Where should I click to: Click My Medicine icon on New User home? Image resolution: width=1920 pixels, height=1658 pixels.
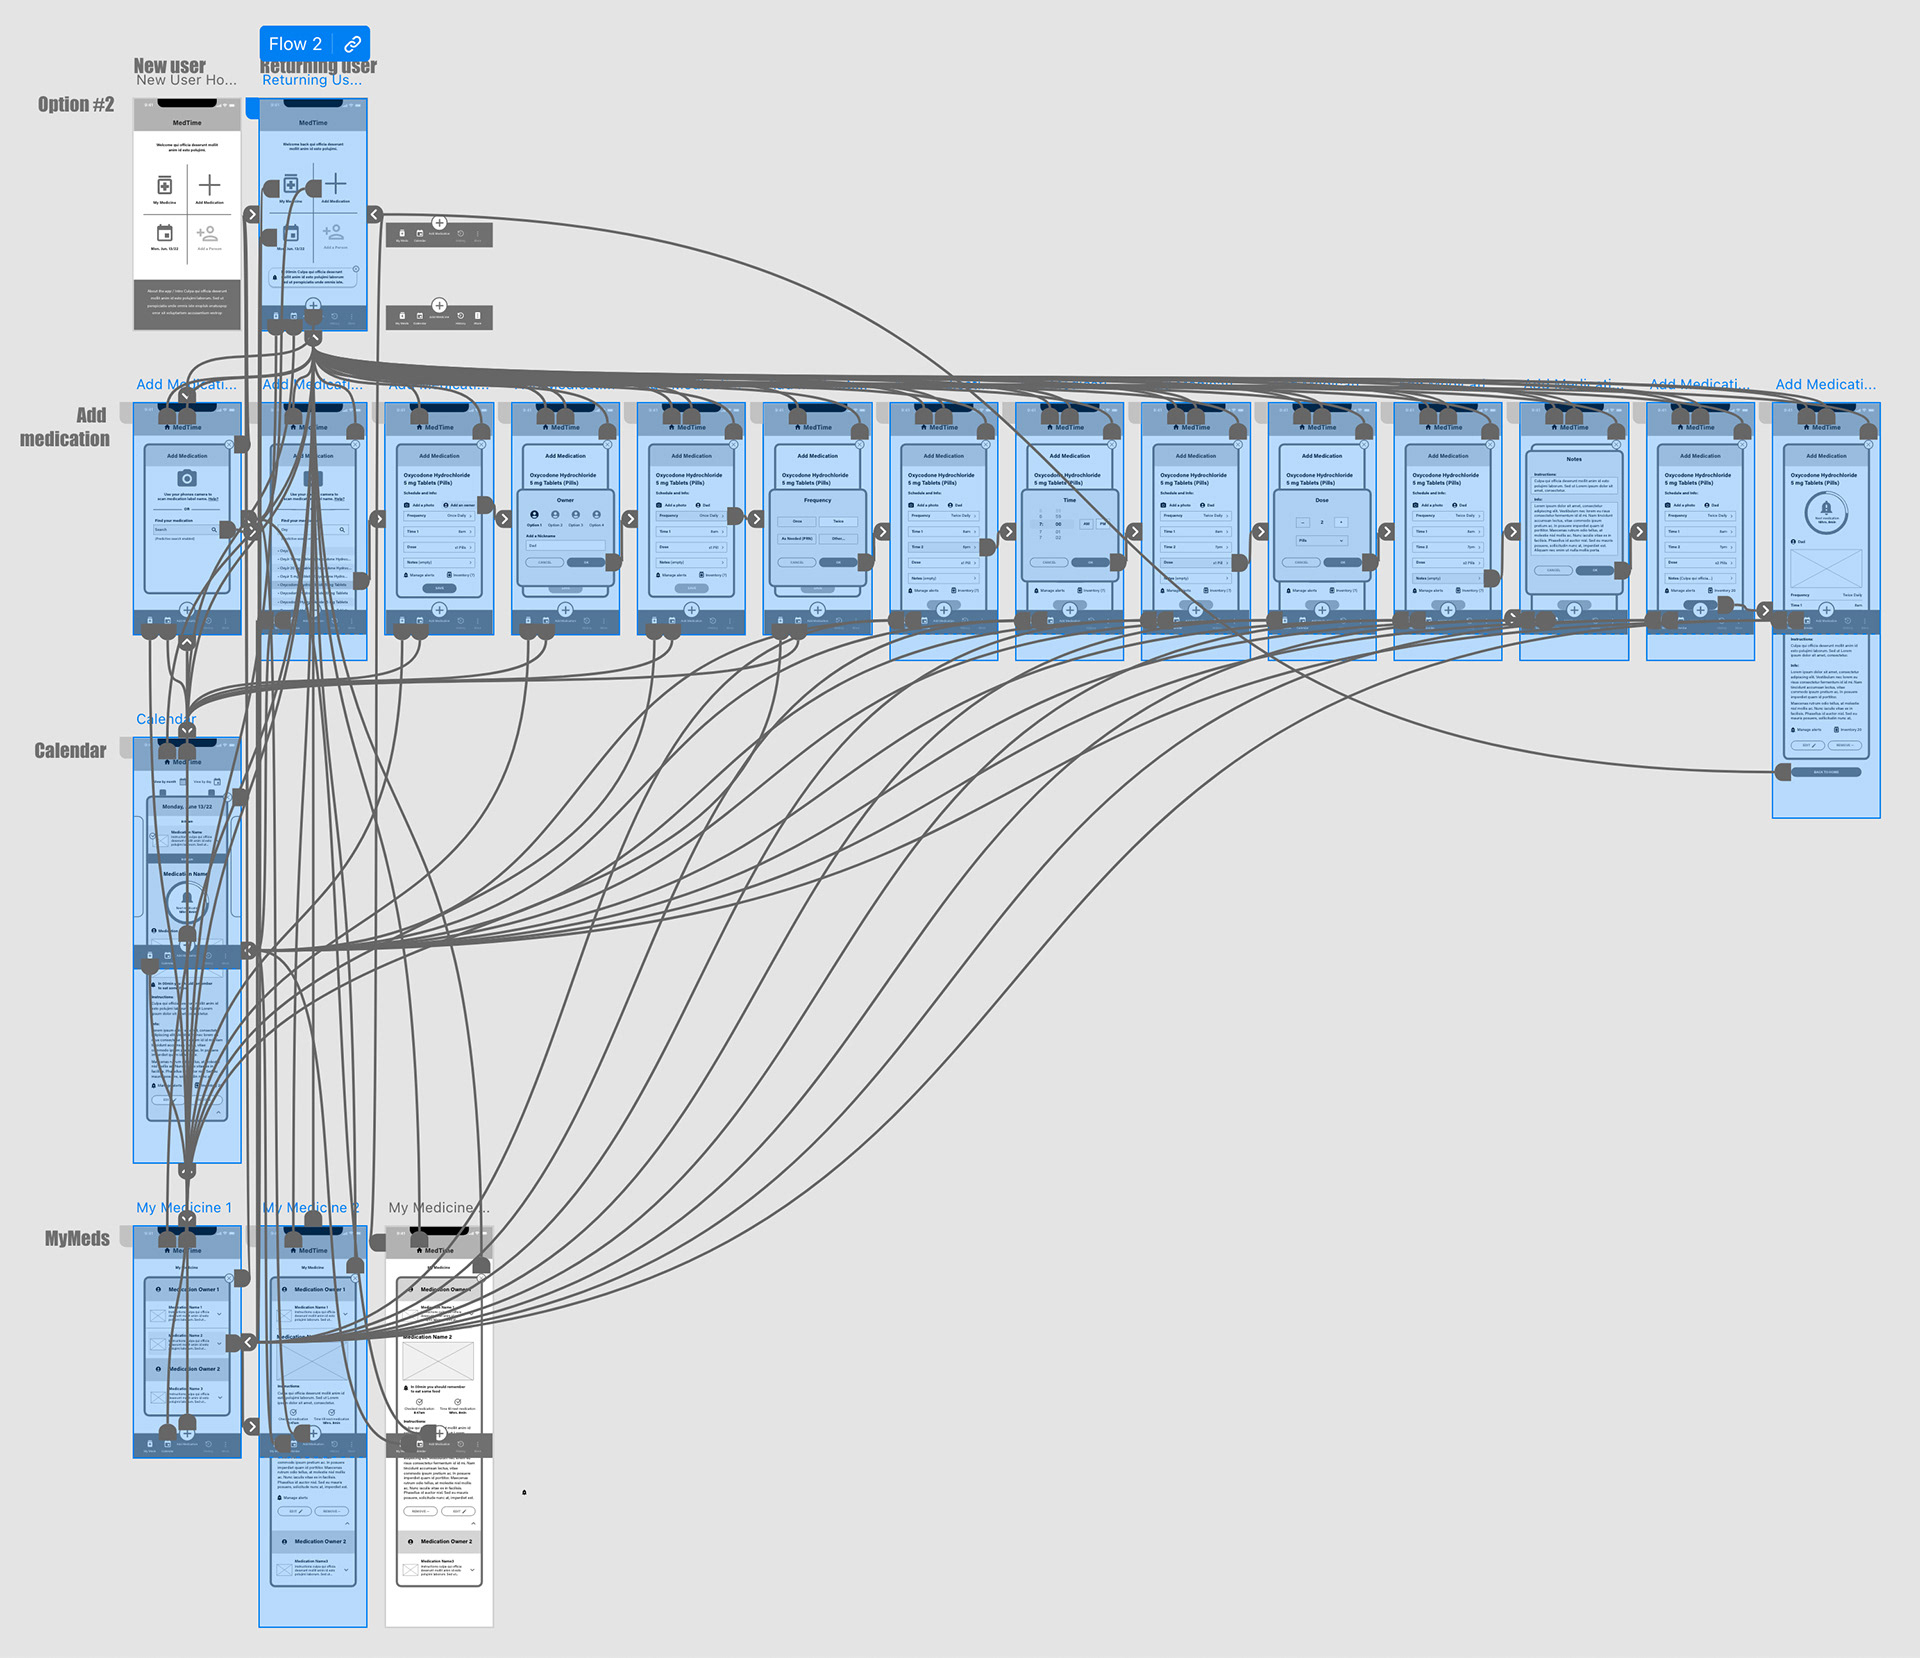(x=165, y=186)
